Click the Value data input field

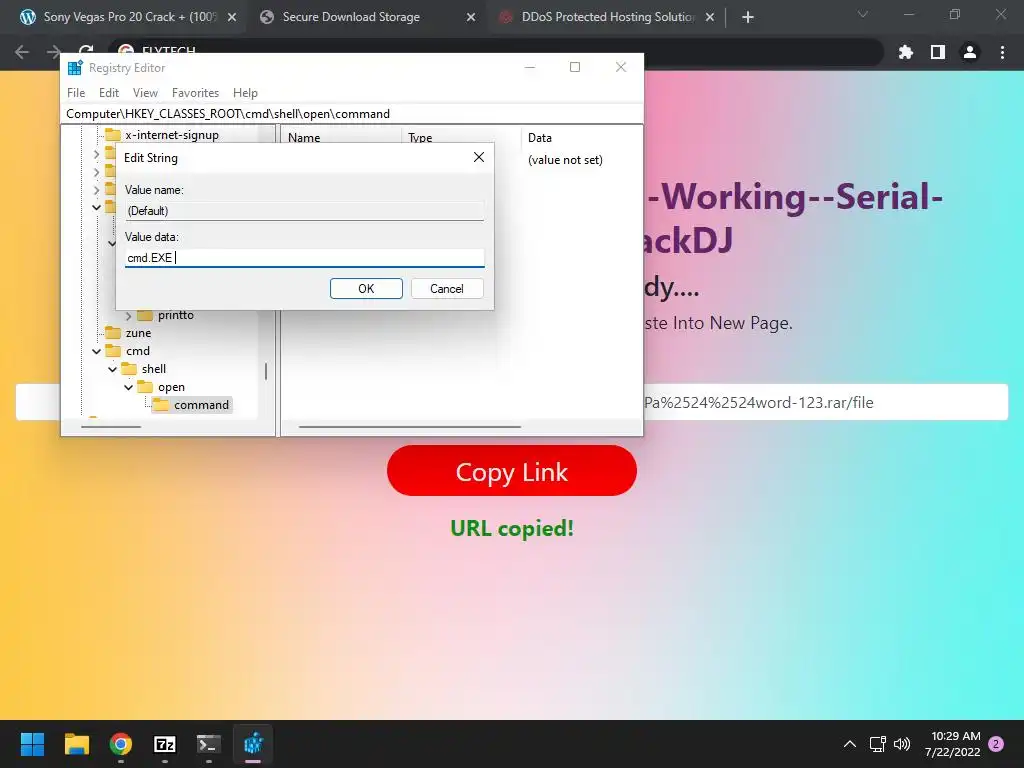coord(304,257)
